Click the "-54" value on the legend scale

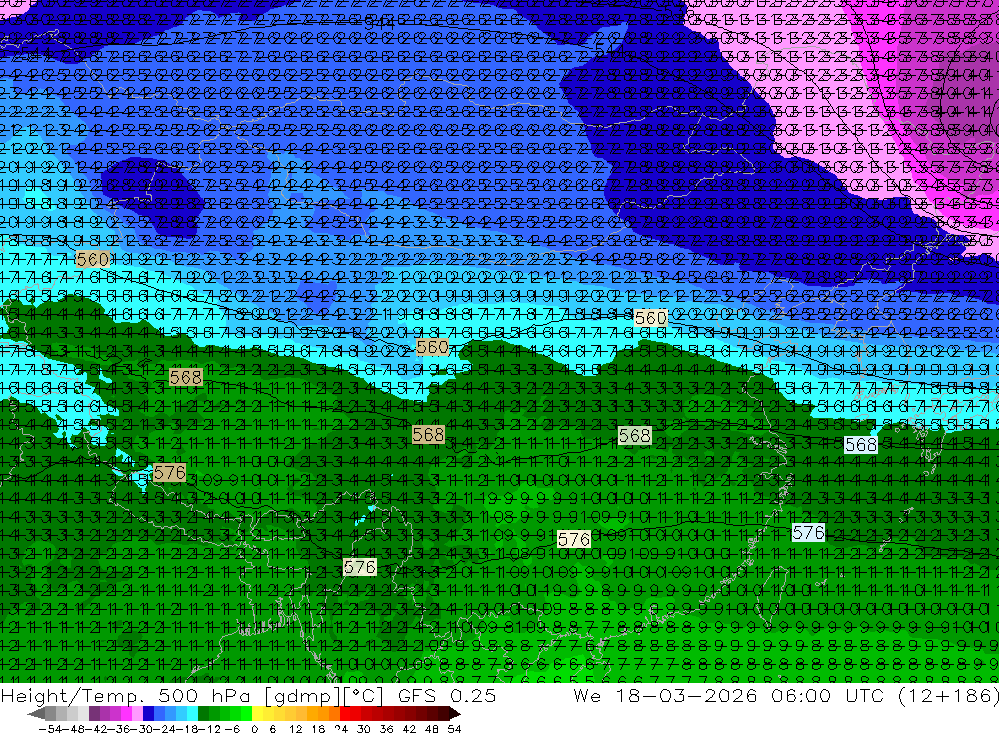pyautogui.click(x=50, y=729)
